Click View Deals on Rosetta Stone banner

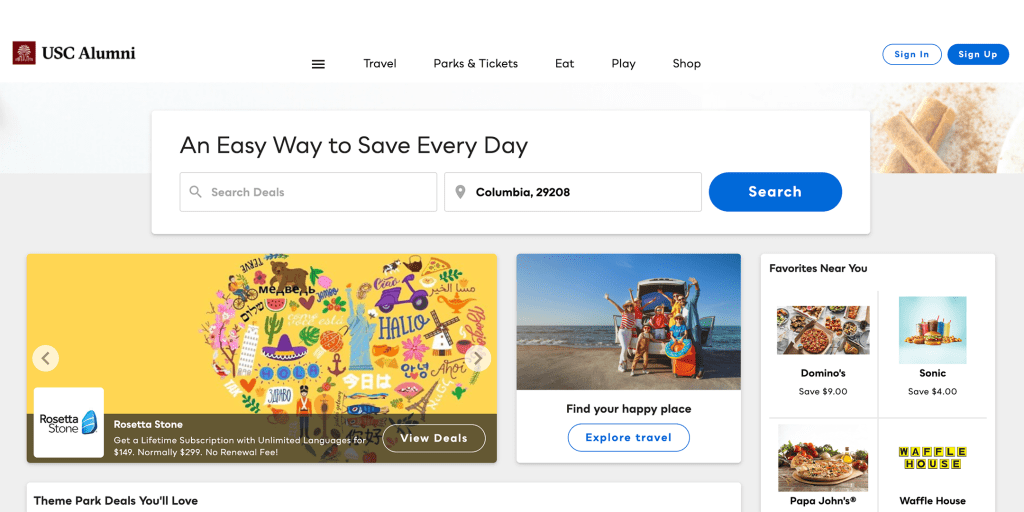(x=434, y=438)
